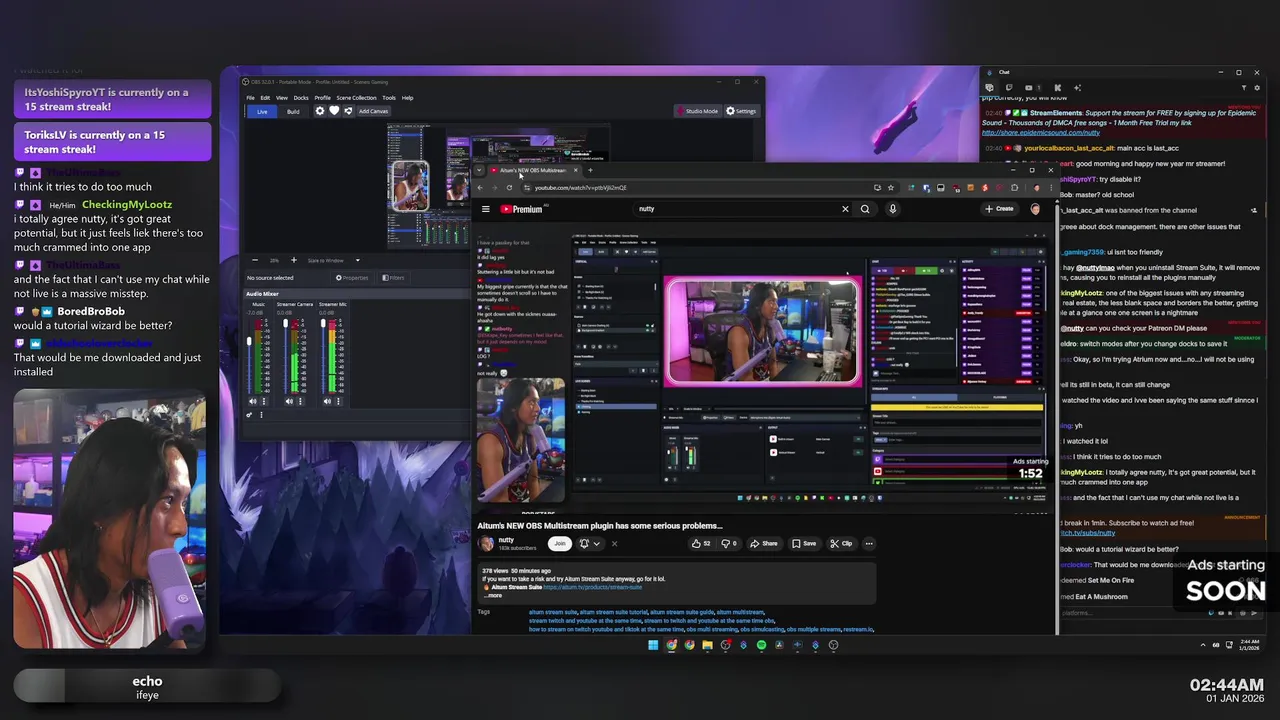
Task: Like the video with thumbs up
Action: tap(700, 543)
